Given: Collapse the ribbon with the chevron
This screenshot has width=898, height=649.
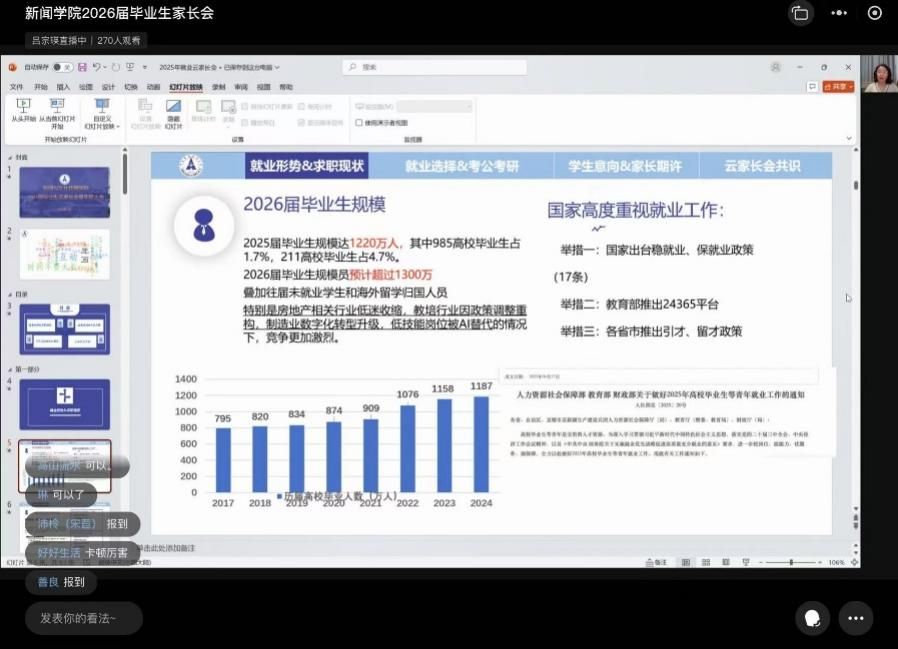Looking at the screenshot, I should (x=849, y=139).
